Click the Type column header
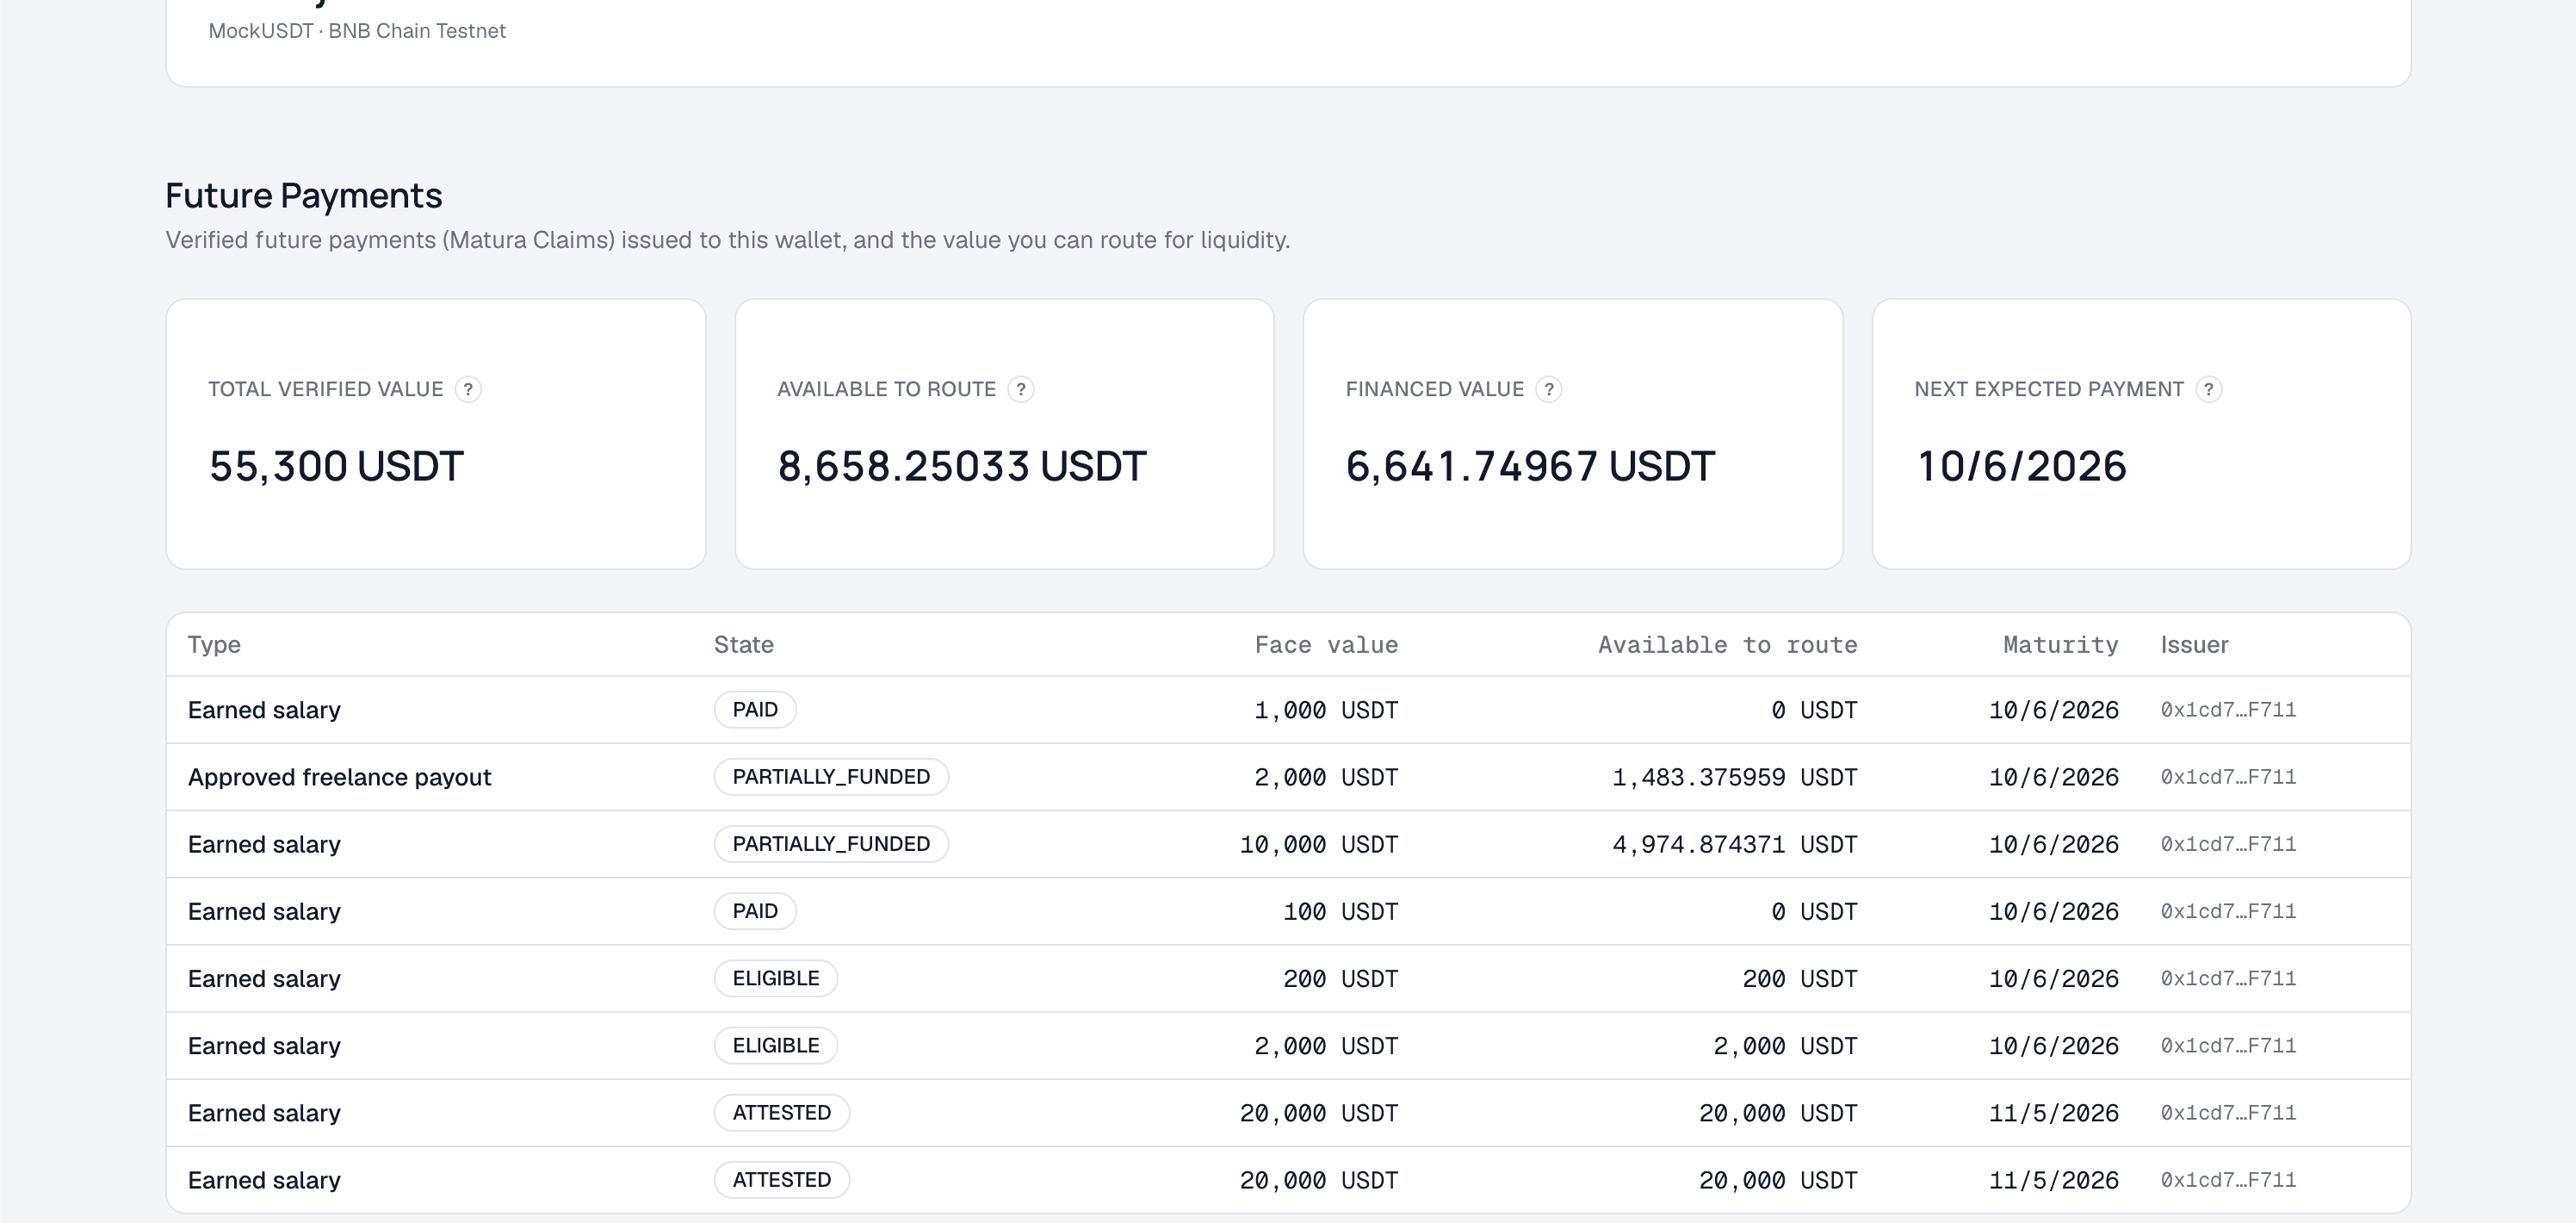 pos(214,645)
